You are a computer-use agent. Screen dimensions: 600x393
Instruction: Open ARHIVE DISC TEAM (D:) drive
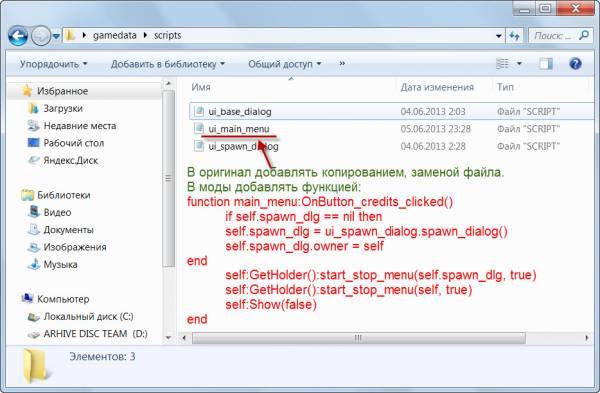click(95, 334)
